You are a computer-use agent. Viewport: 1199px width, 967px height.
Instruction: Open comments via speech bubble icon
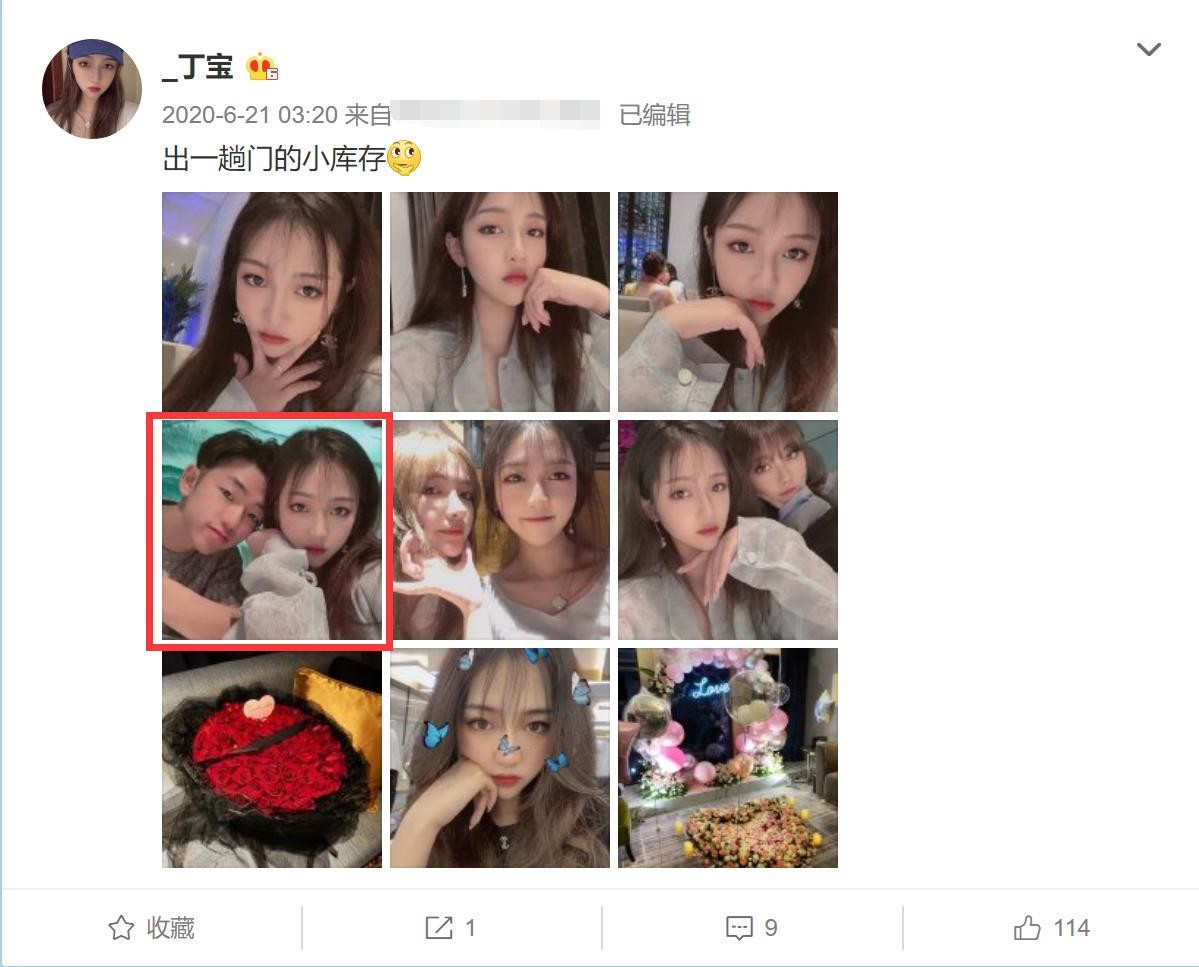tap(739, 928)
